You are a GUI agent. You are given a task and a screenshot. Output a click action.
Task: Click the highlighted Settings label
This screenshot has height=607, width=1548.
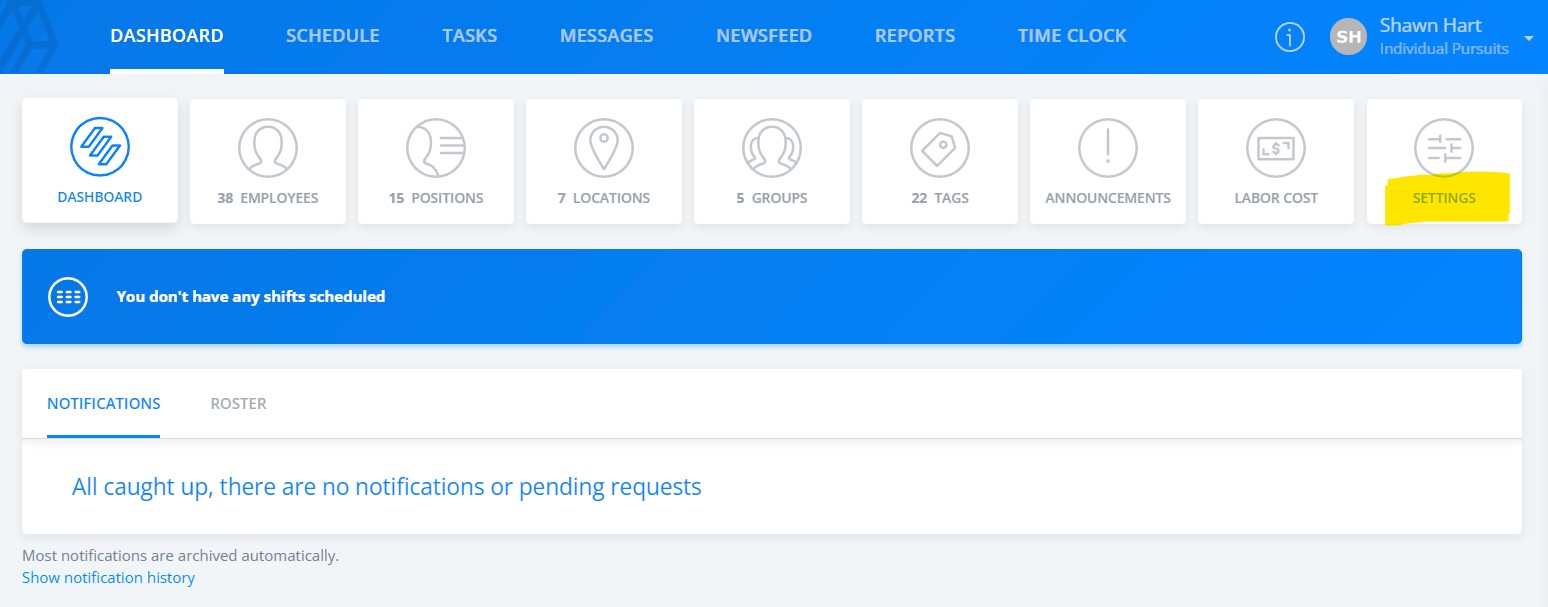pyautogui.click(x=1444, y=198)
